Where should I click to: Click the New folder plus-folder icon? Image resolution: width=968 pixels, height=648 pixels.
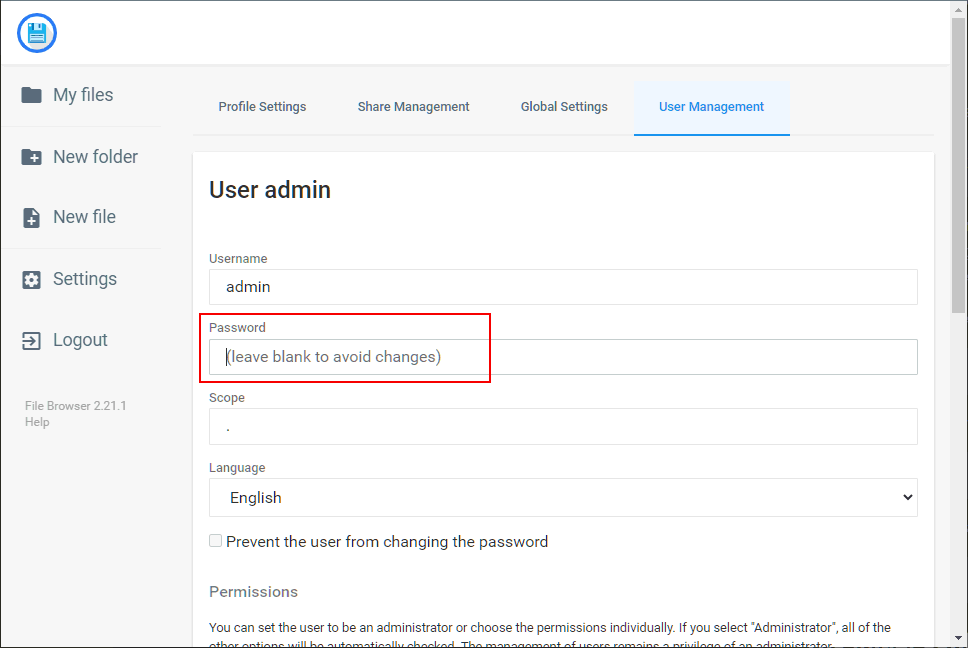[32, 157]
